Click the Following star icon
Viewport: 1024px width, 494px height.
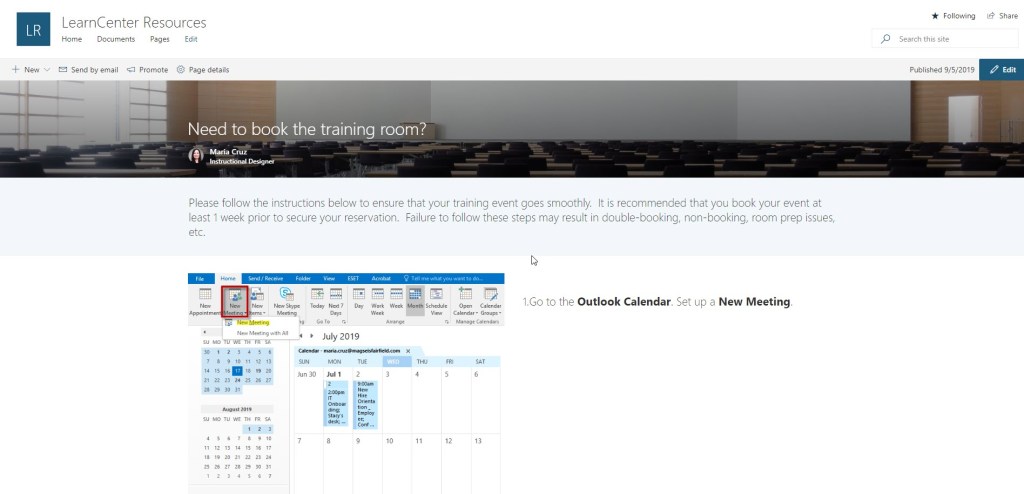point(935,16)
